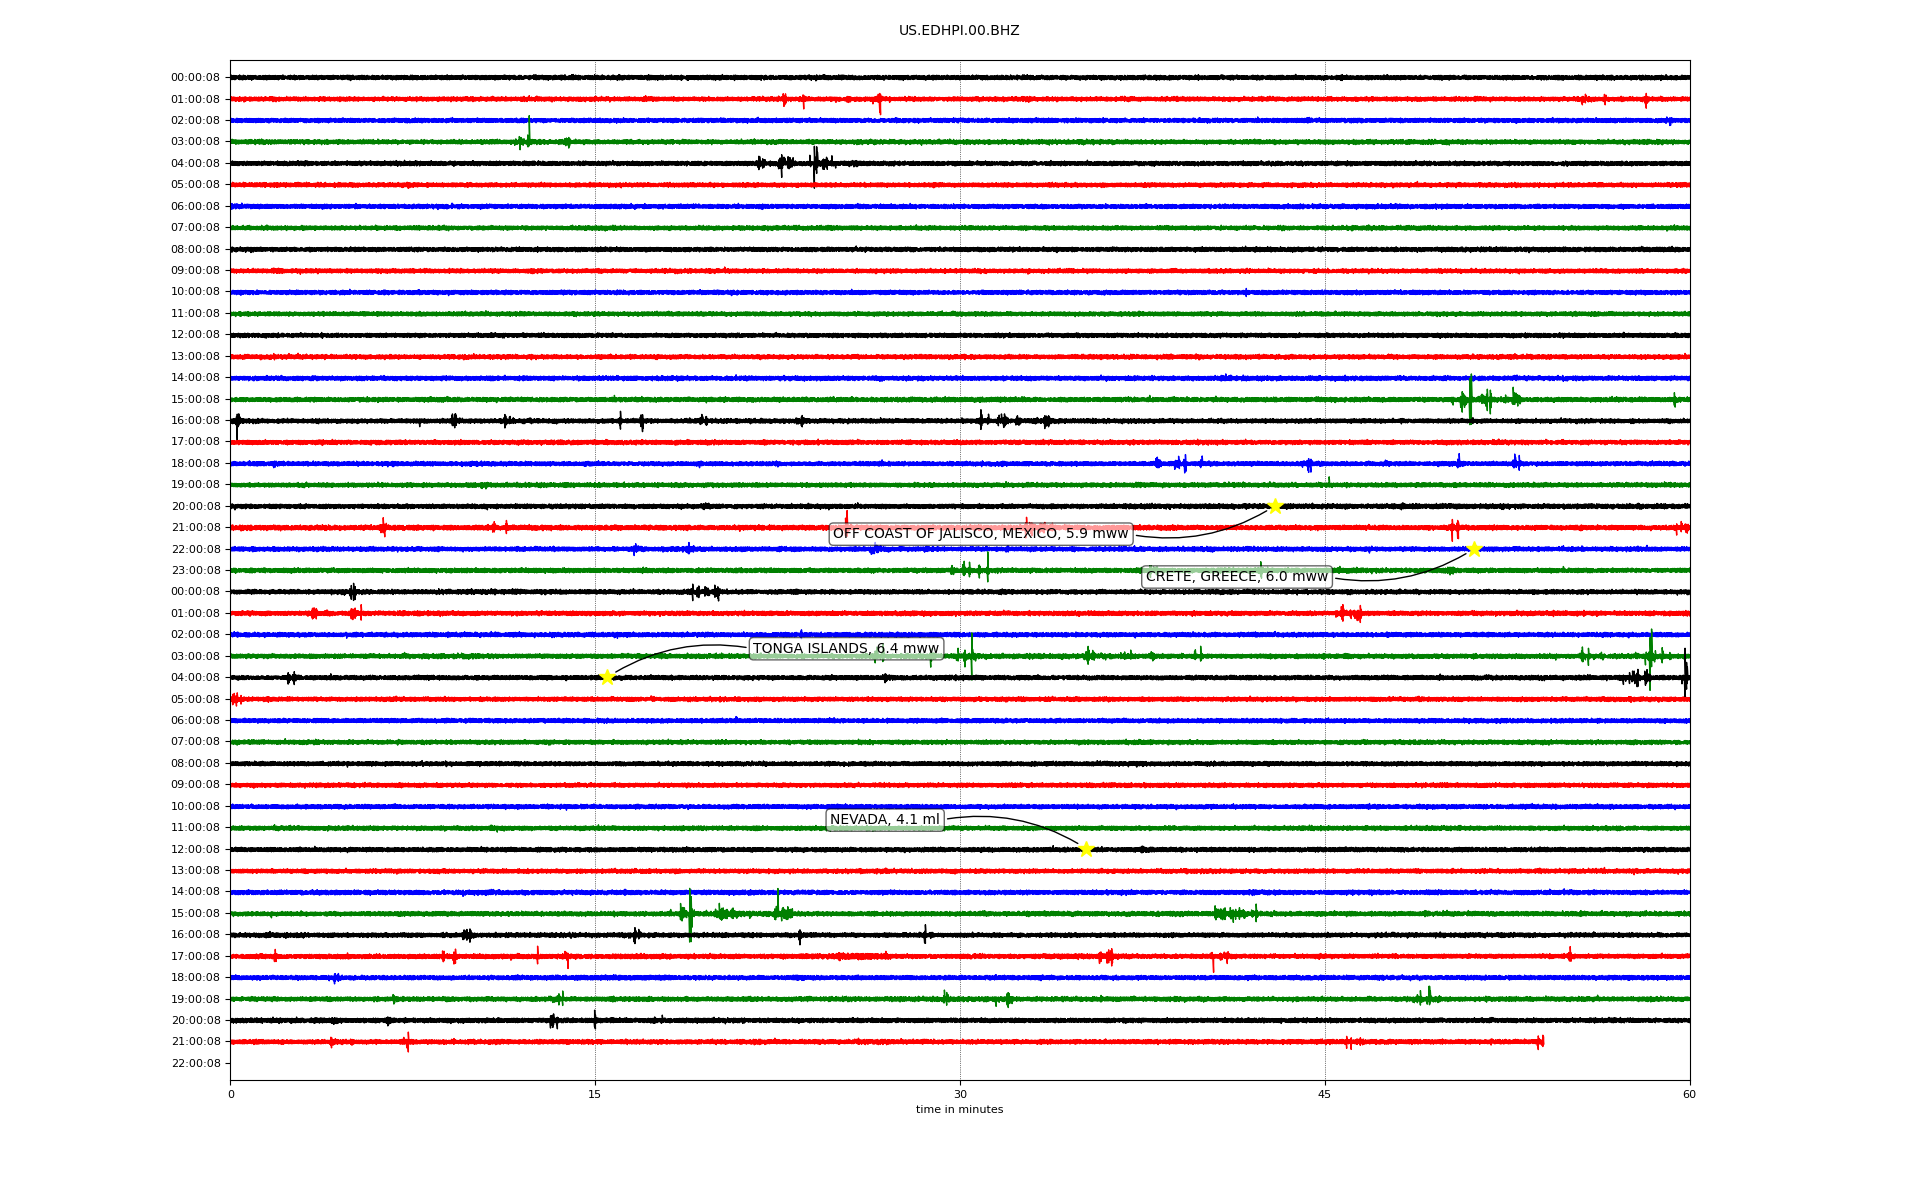Click the green burst on second 15:00:08 trace
This screenshot has height=1200, width=1920.
690,913
